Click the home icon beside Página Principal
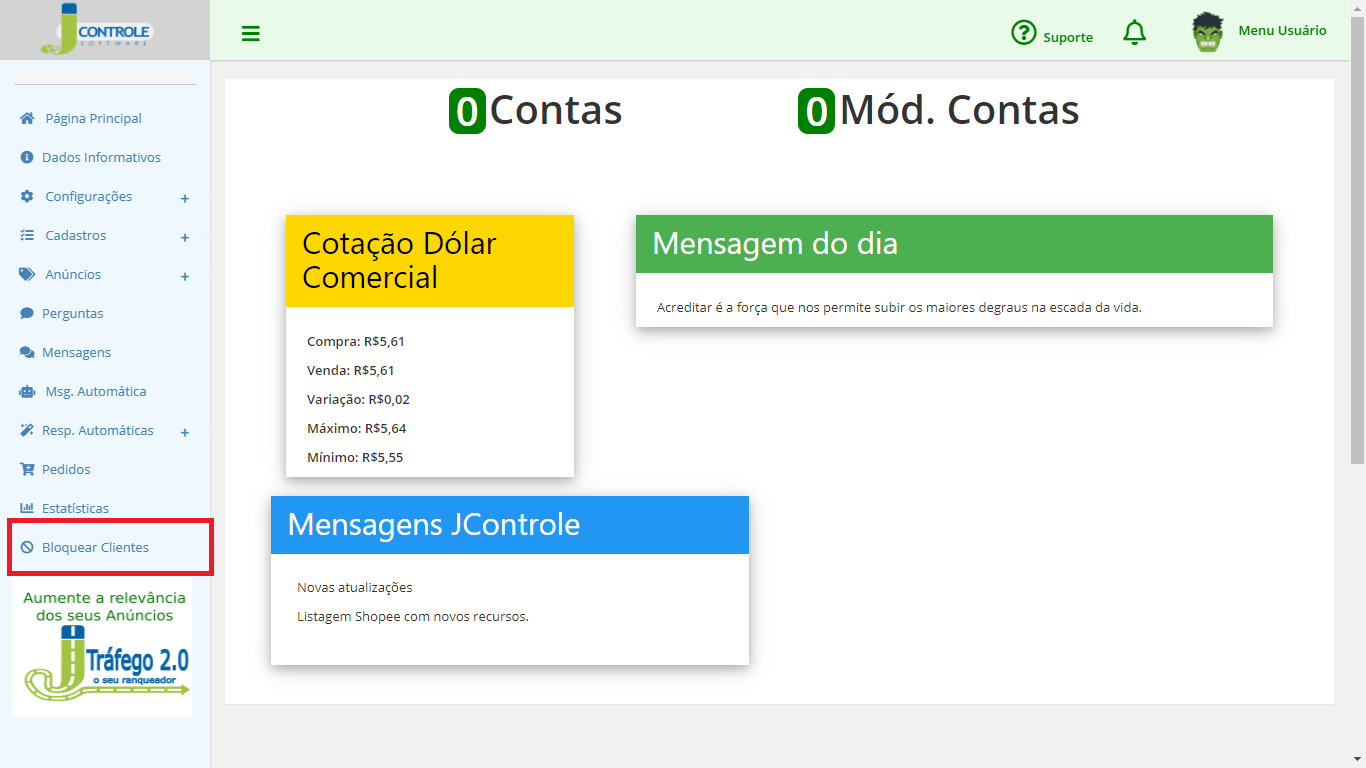The height and width of the screenshot is (768, 1366). tap(27, 118)
